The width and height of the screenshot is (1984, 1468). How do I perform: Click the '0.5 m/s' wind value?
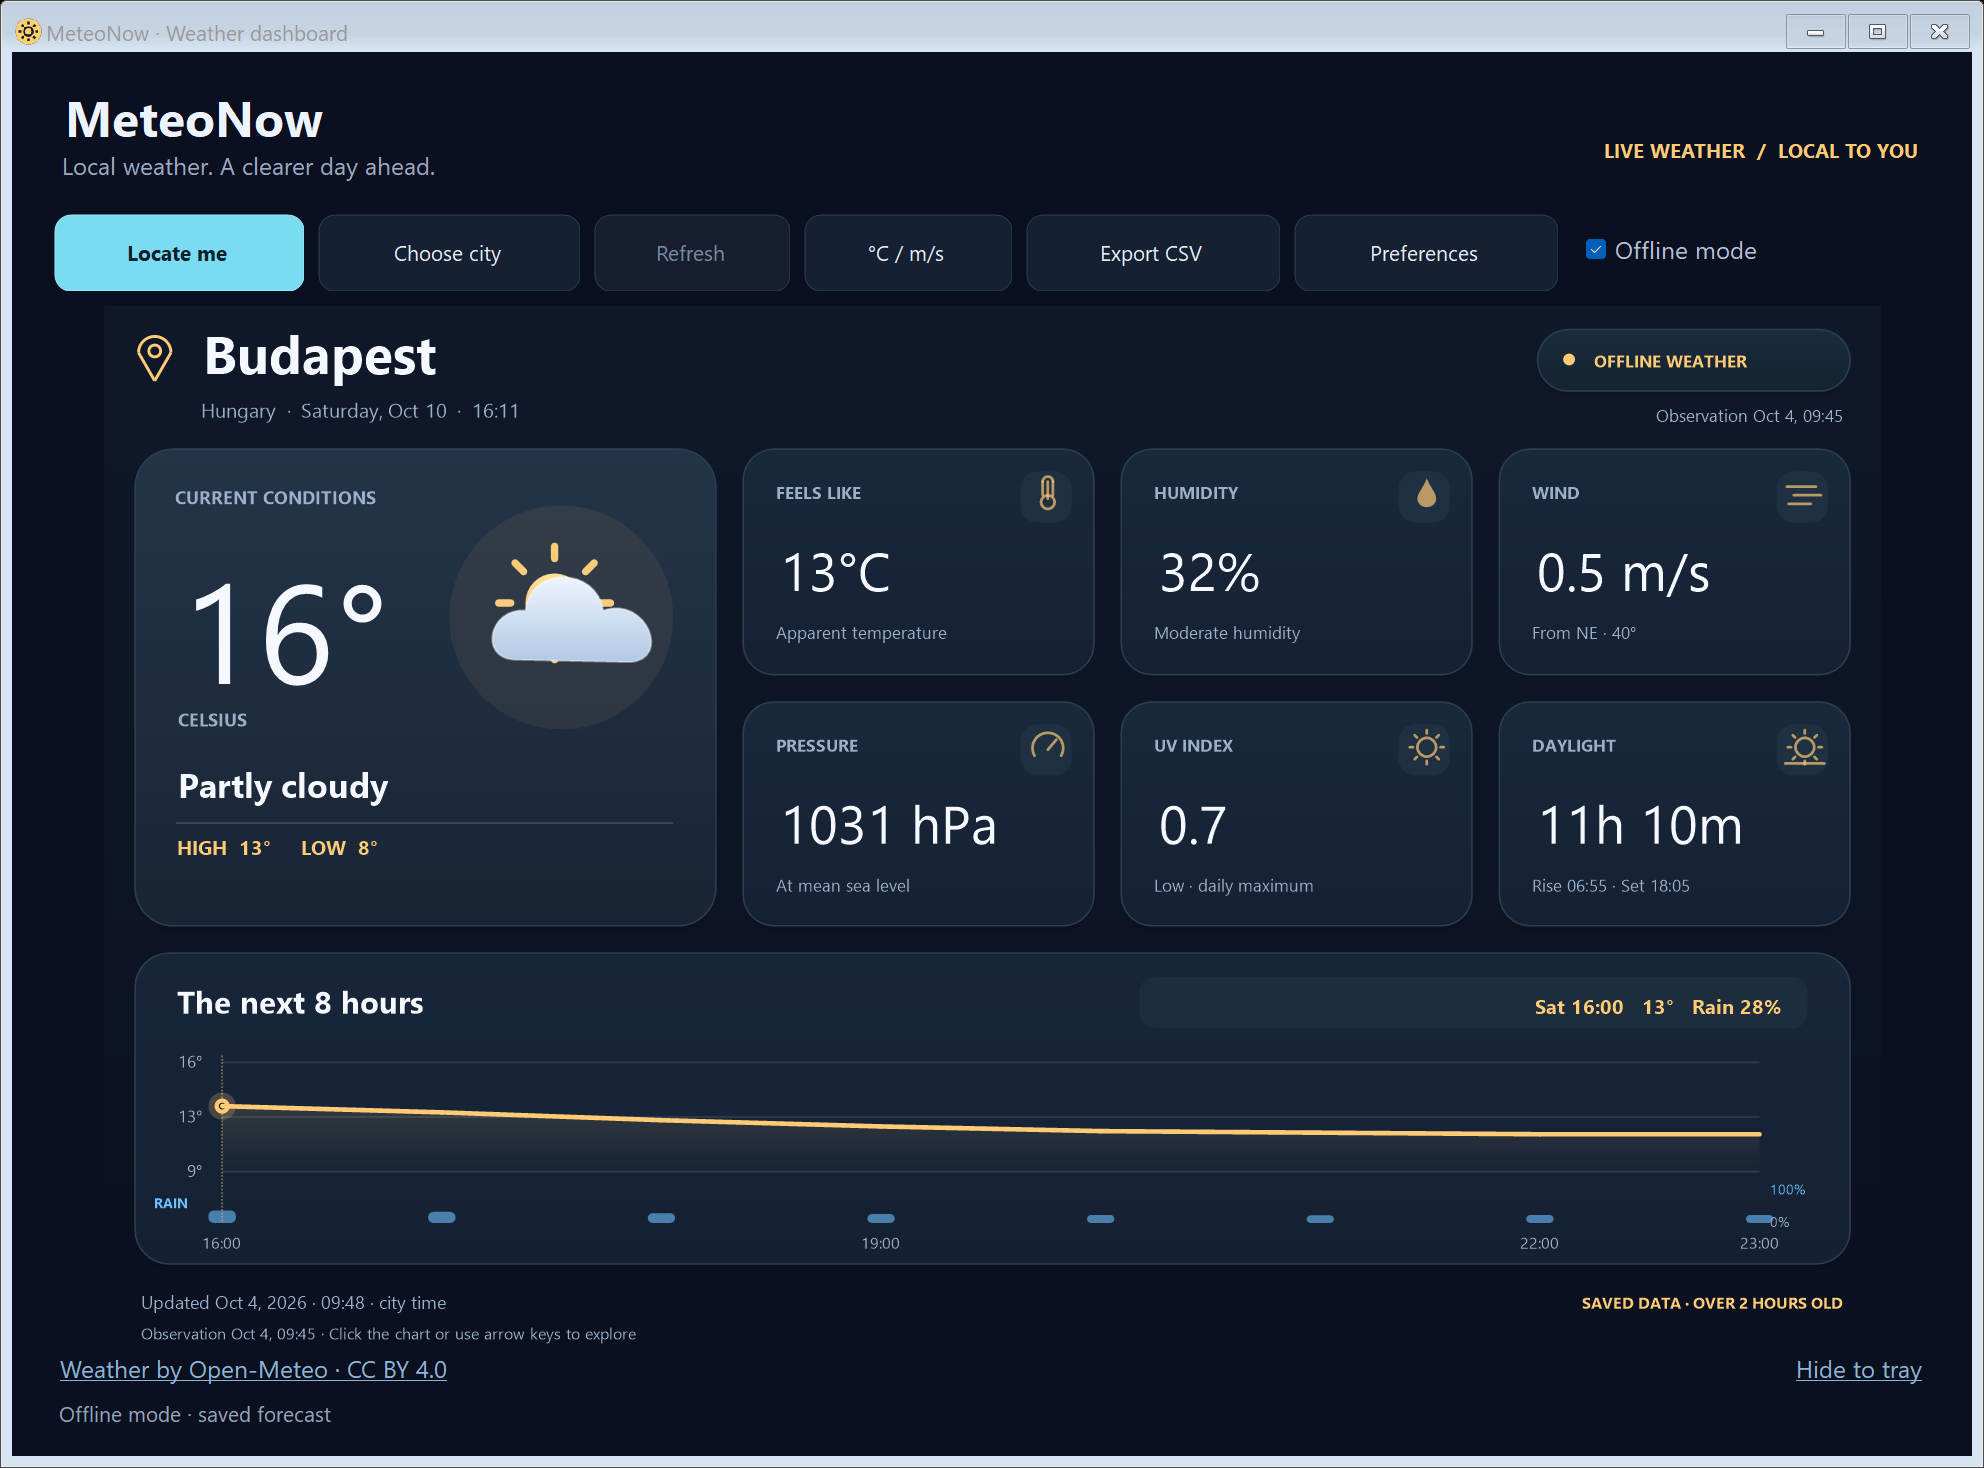coord(1623,574)
